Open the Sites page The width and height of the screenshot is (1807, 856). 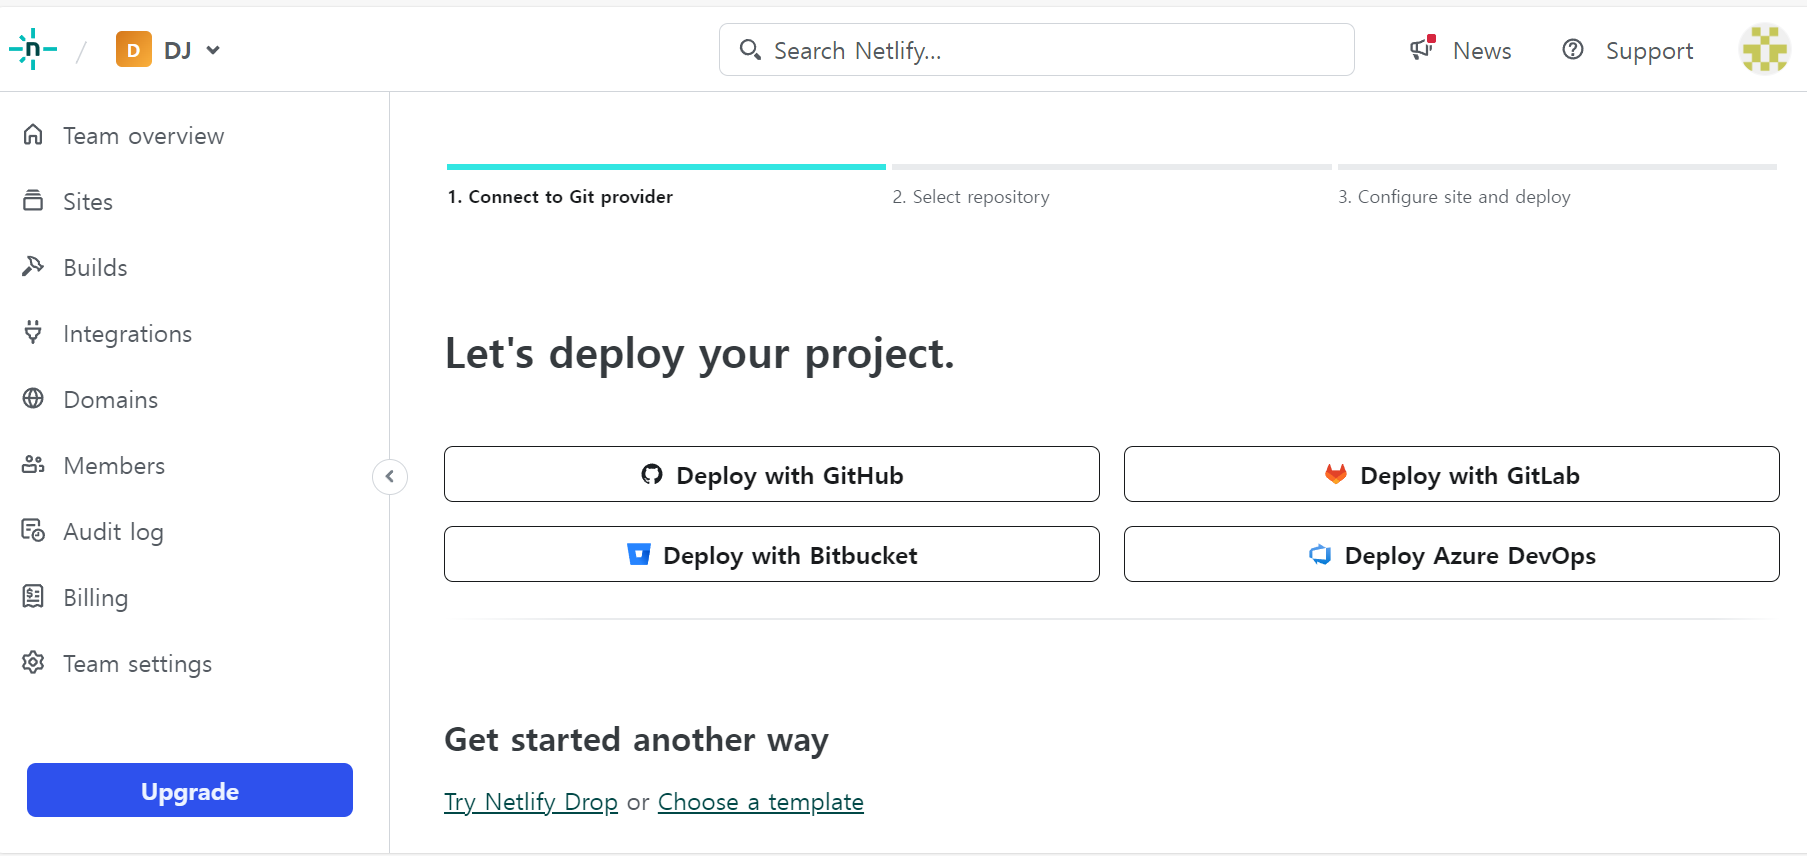click(x=88, y=202)
